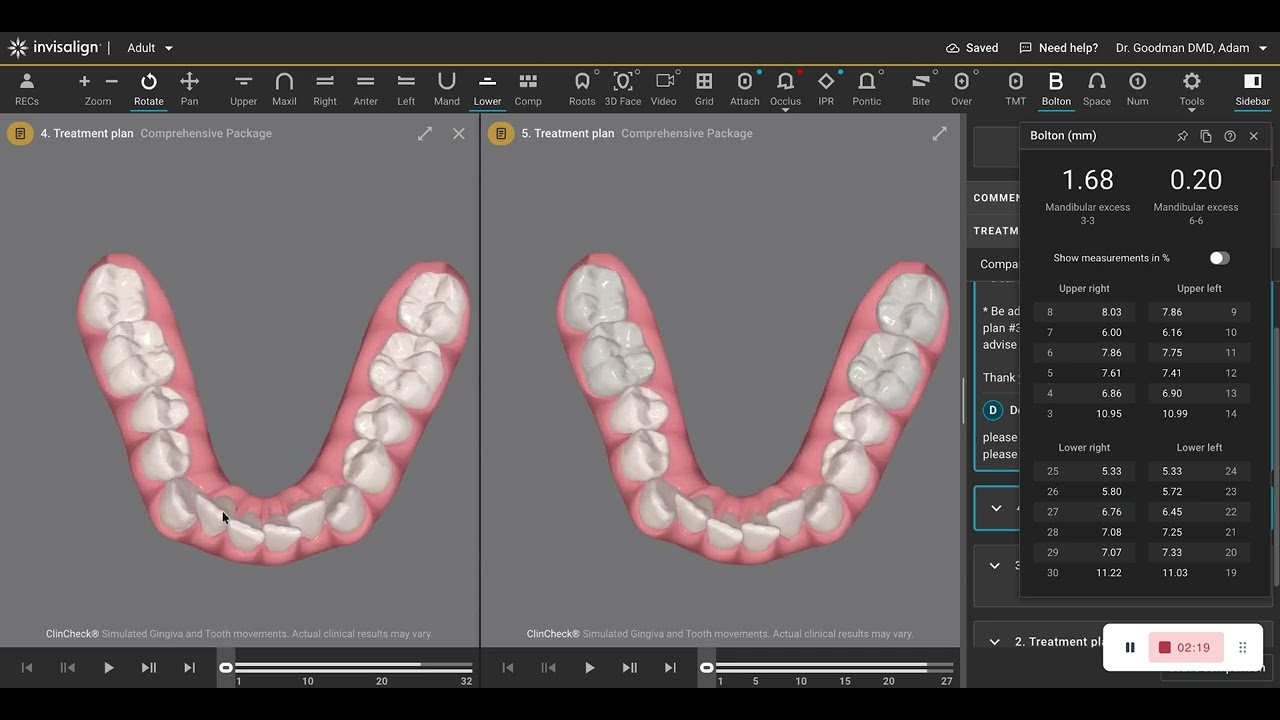Open the Tools settings gear
This screenshot has width=1280, height=720.
[x=1192, y=88]
